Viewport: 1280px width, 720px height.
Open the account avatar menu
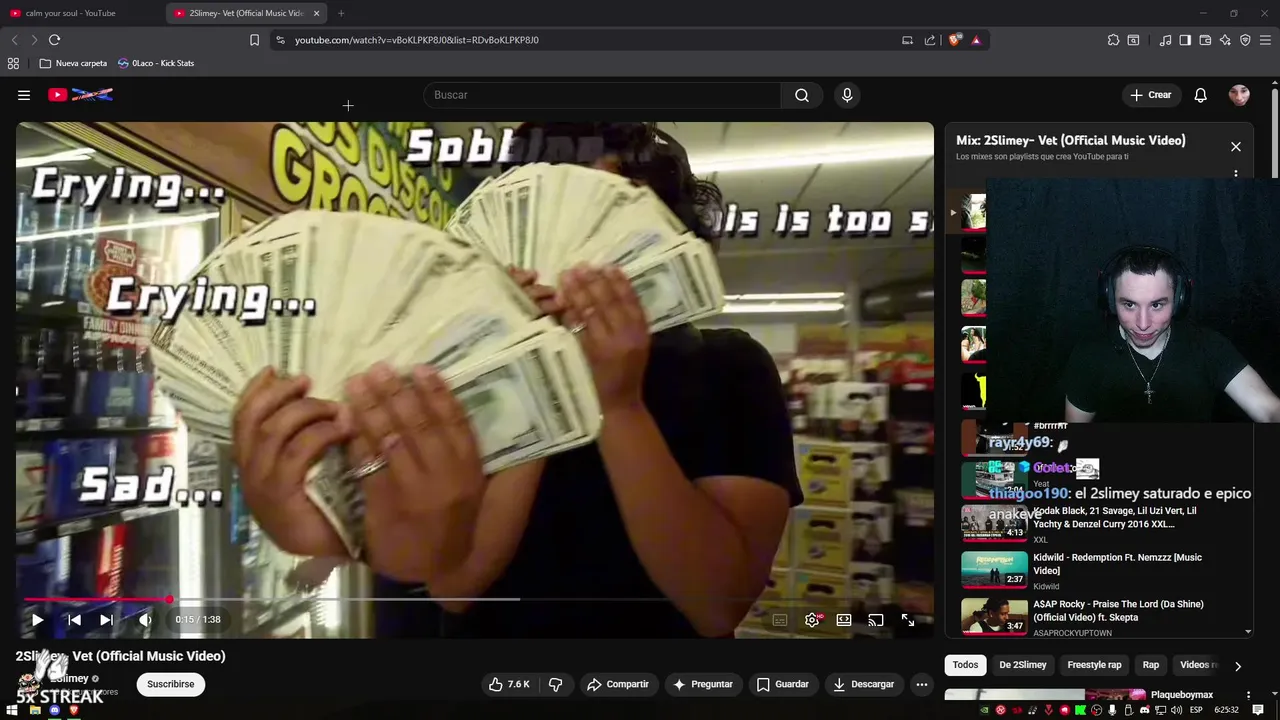1239,95
